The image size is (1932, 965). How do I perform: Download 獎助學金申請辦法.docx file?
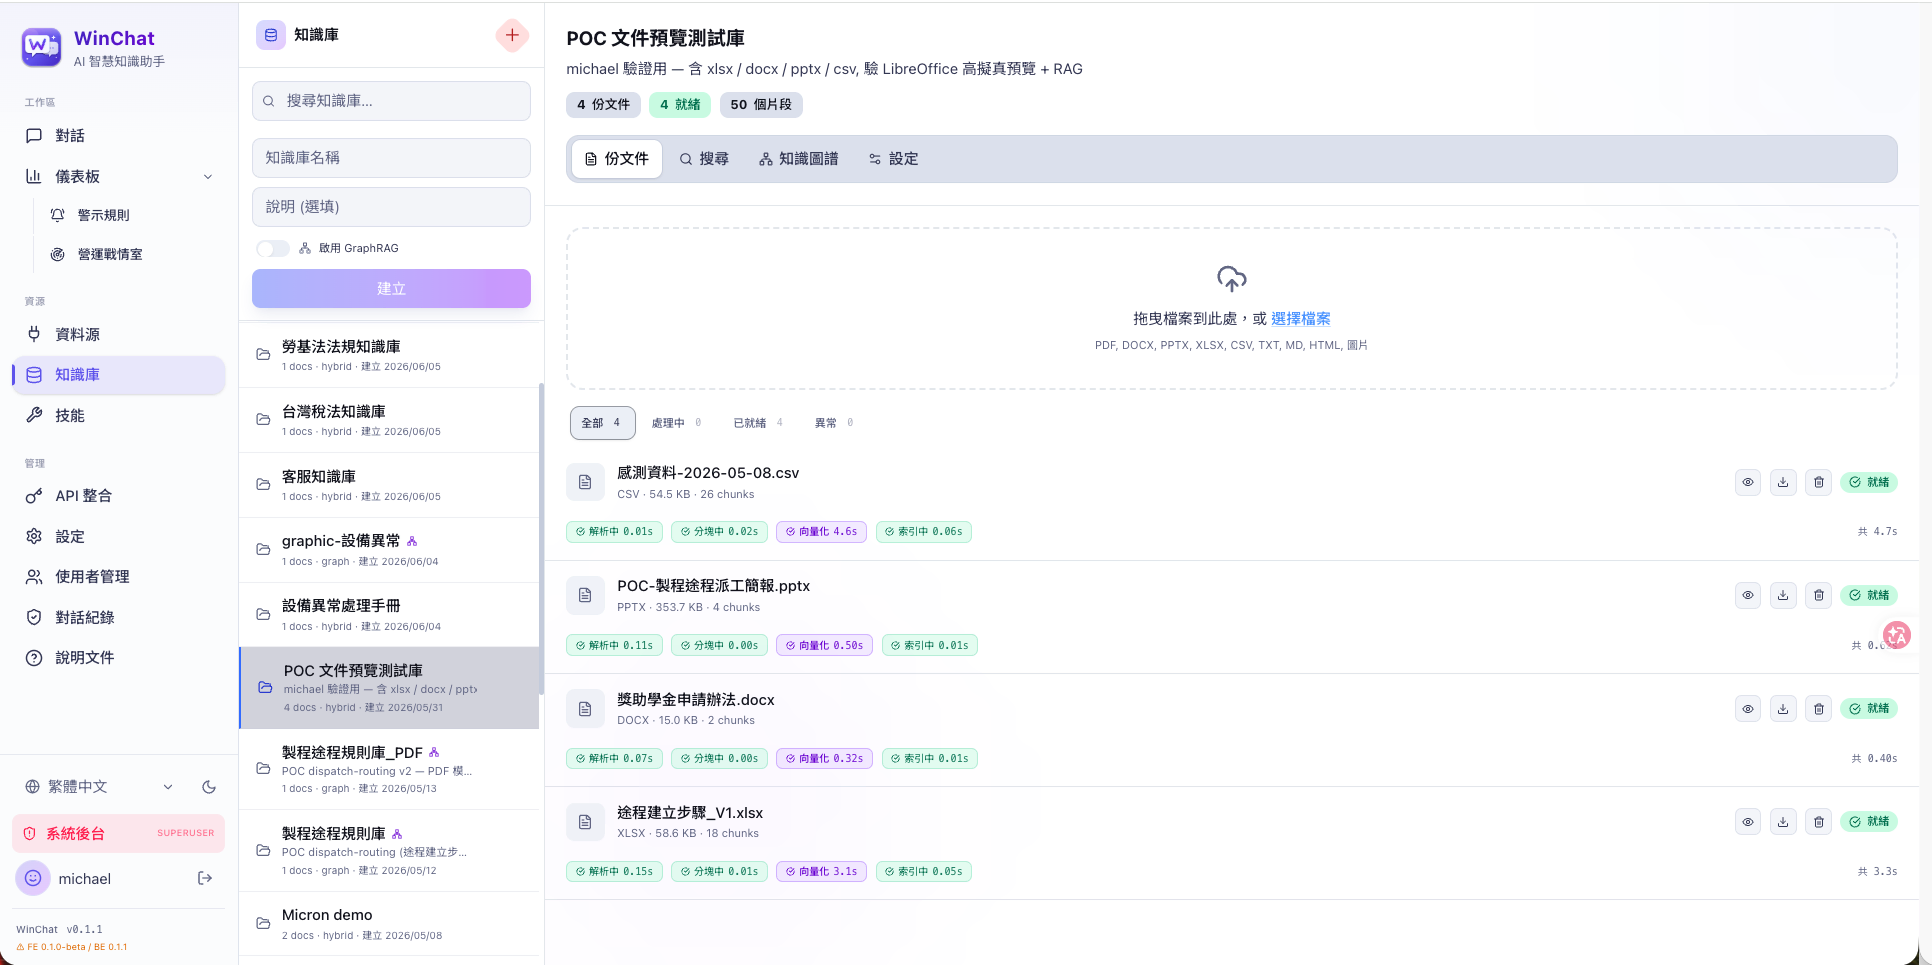pos(1783,709)
